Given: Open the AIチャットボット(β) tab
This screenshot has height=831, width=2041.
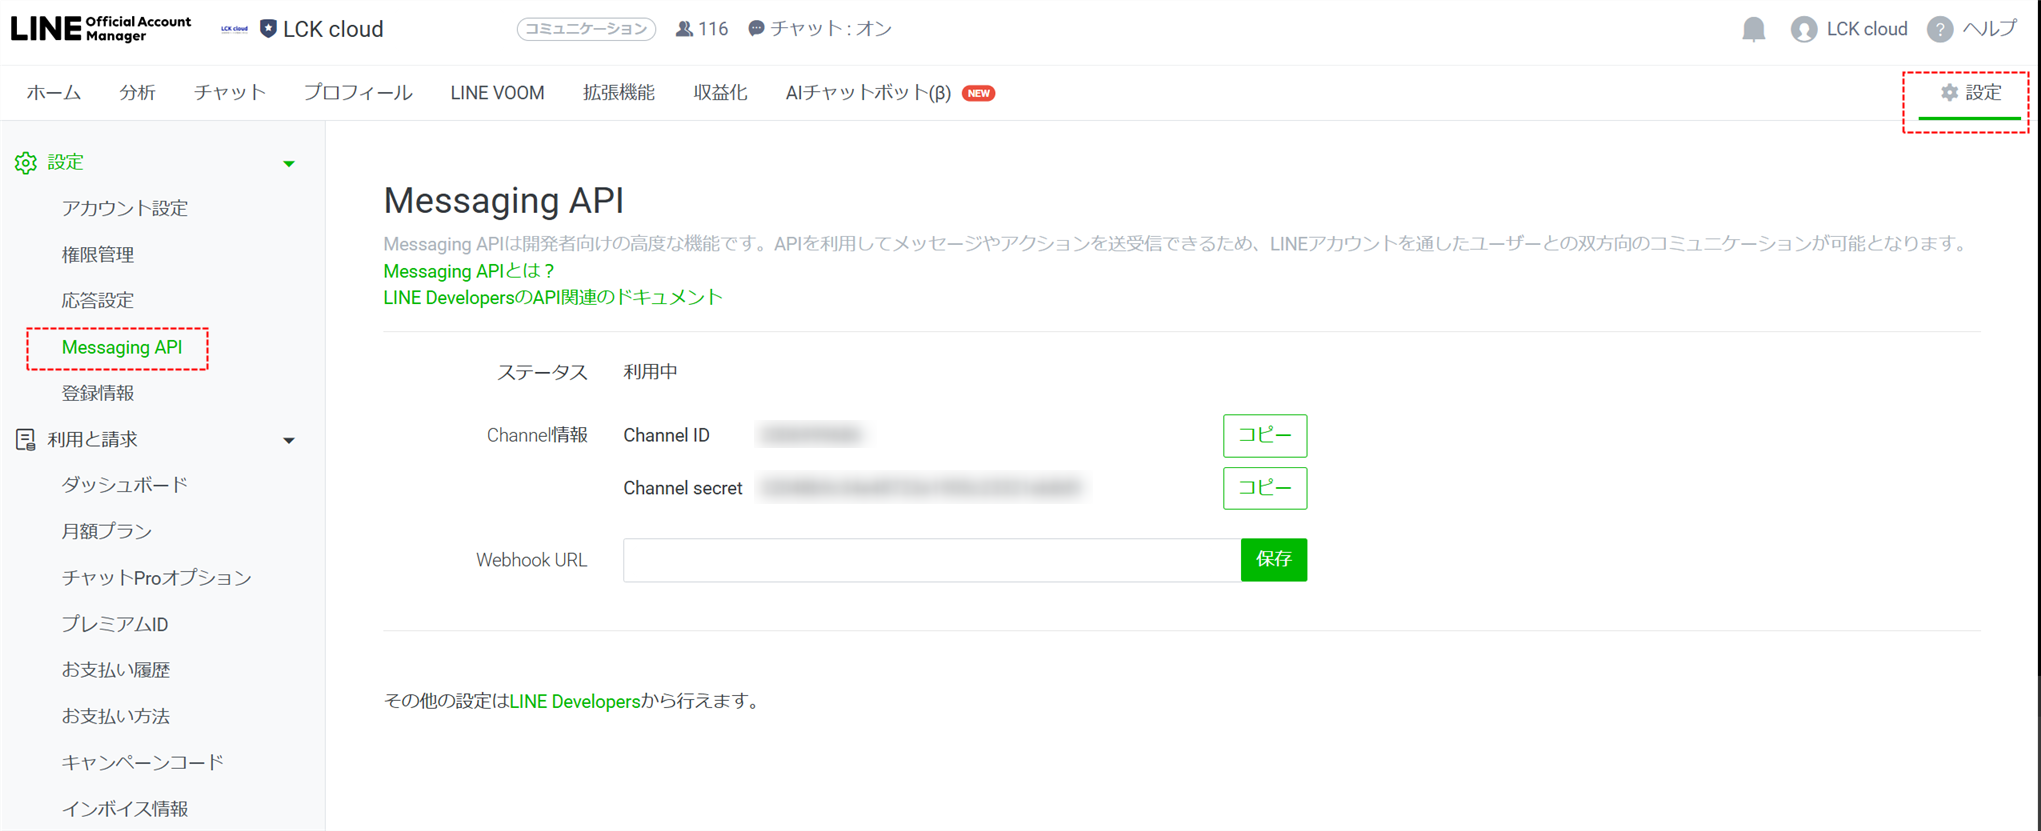Looking at the screenshot, I should (868, 93).
